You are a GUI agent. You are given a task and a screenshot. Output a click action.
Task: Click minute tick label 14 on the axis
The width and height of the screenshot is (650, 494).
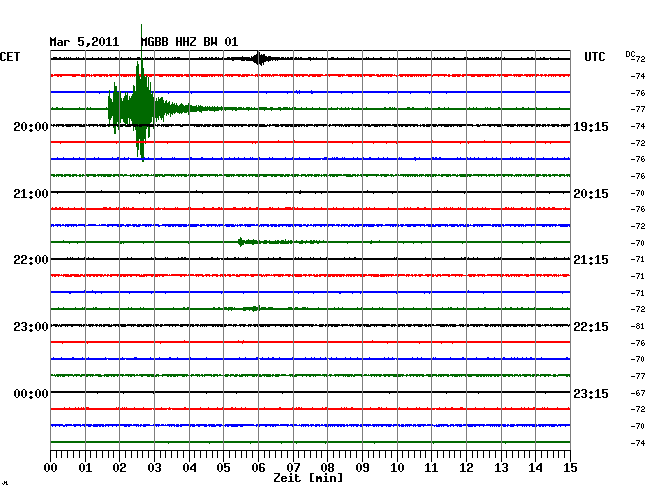[x=536, y=467]
